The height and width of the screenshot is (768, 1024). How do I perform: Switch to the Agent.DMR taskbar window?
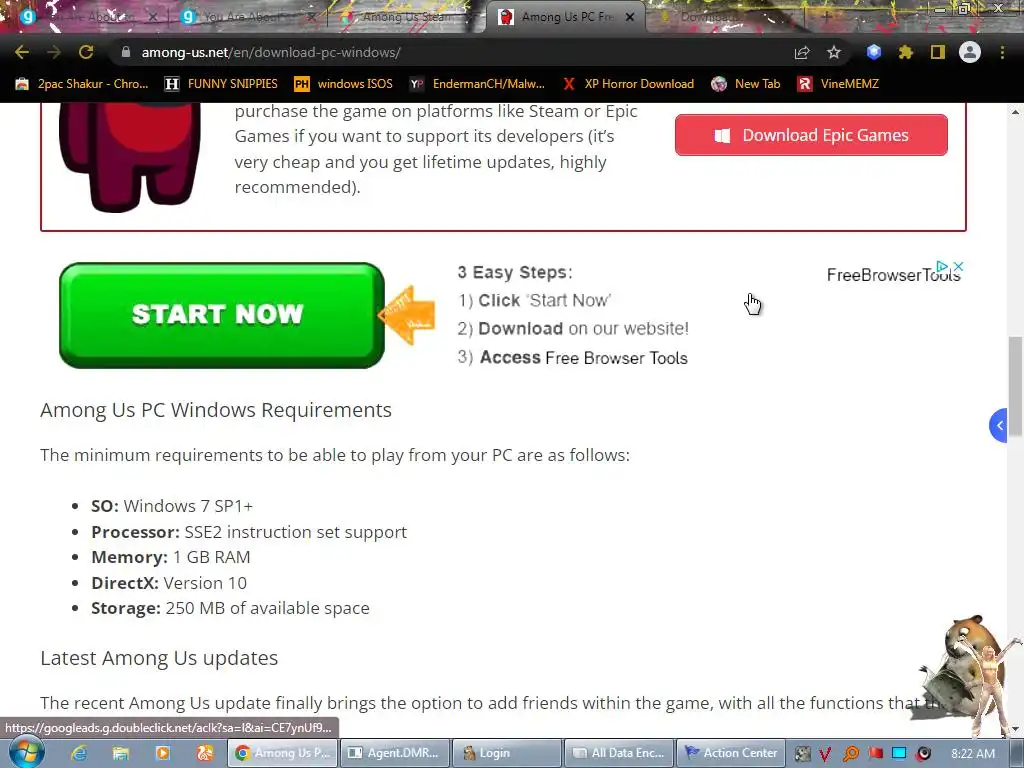(395, 753)
